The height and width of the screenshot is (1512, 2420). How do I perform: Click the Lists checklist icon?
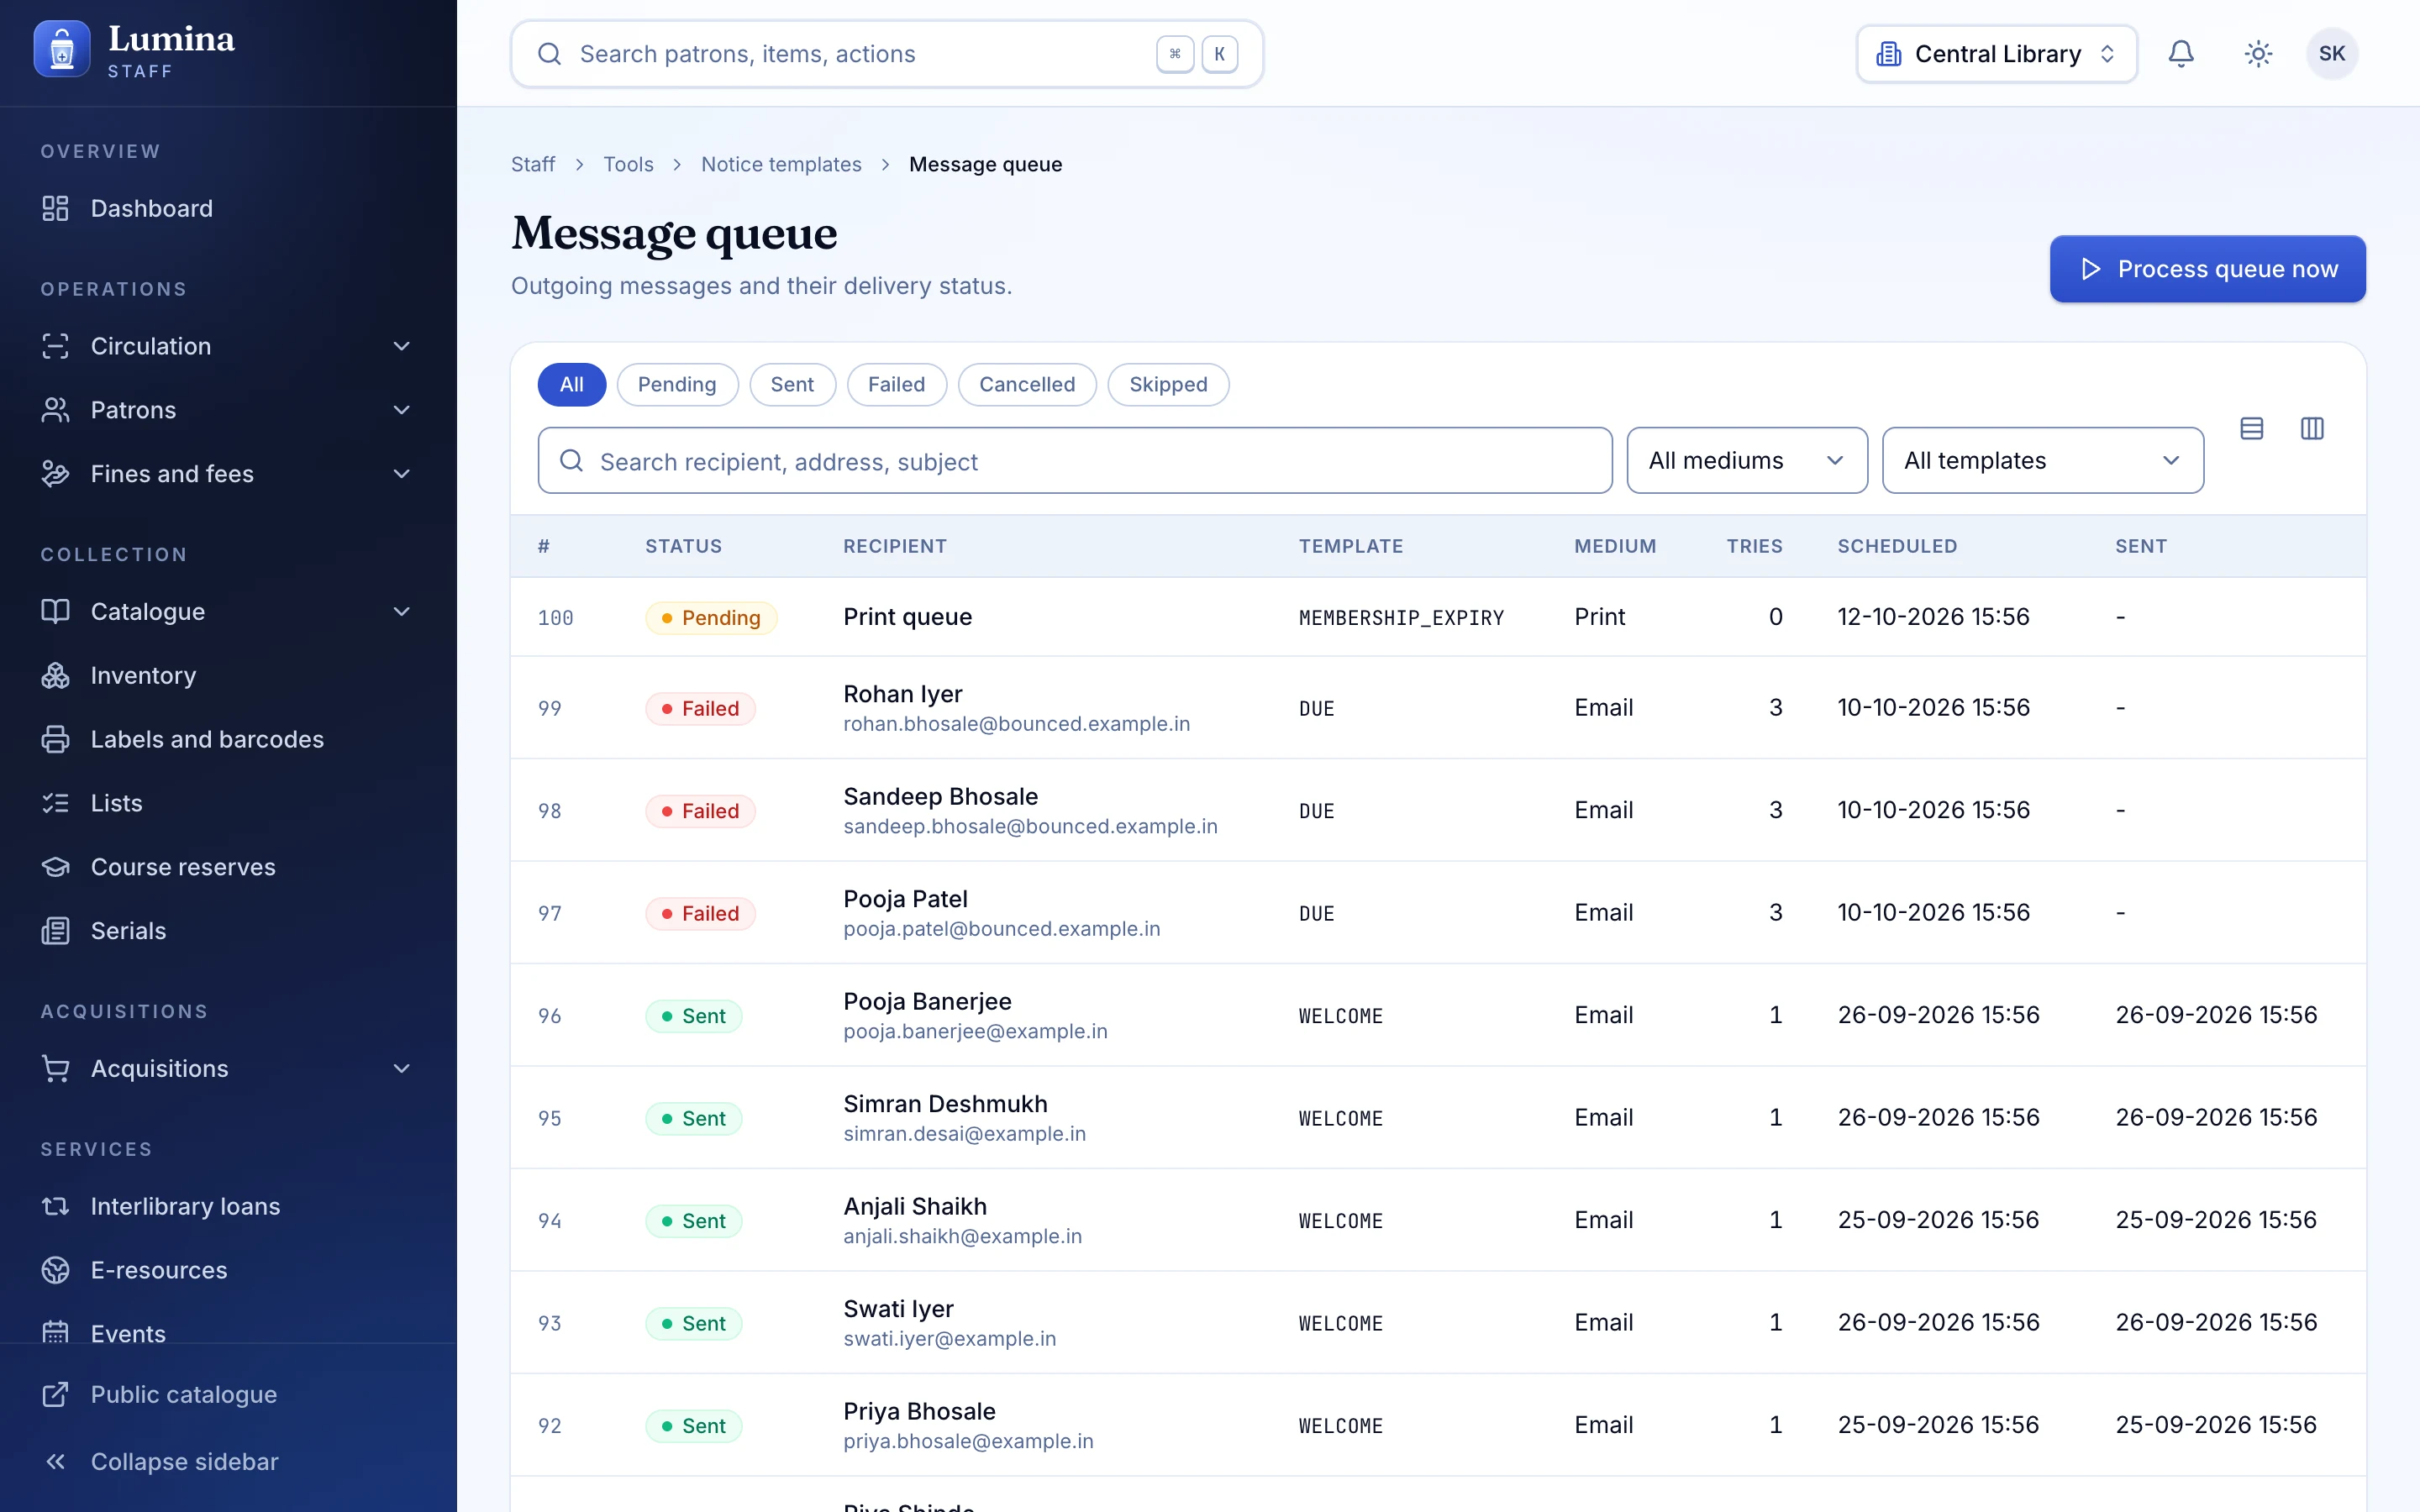[x=55, y=803]
